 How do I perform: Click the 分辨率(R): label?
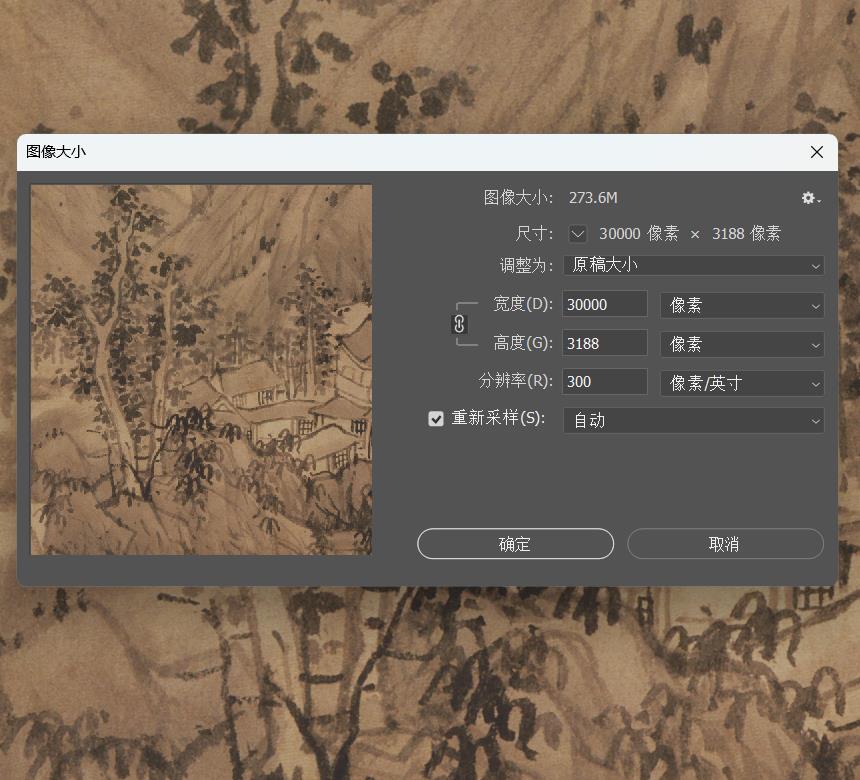tap(516, 381)
